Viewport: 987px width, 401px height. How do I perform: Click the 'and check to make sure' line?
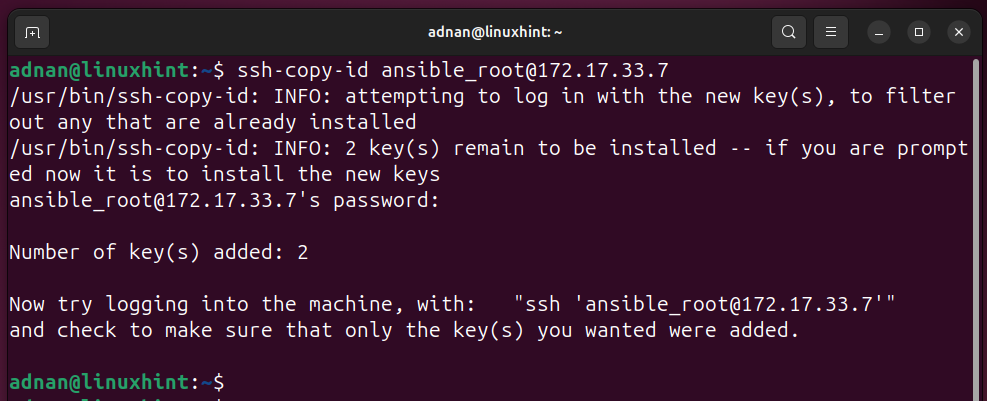click(x=404, y=331)
